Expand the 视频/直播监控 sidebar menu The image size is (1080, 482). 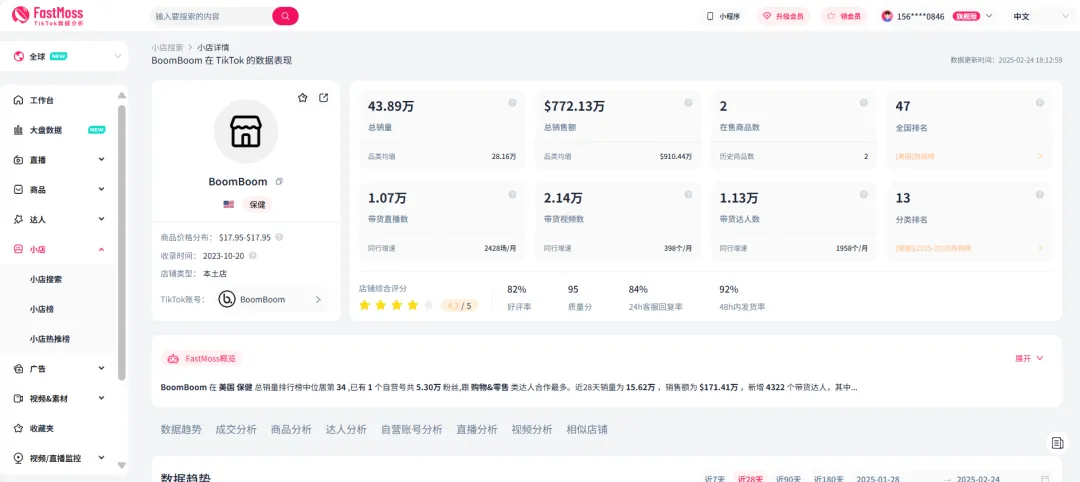coord(101,457)
